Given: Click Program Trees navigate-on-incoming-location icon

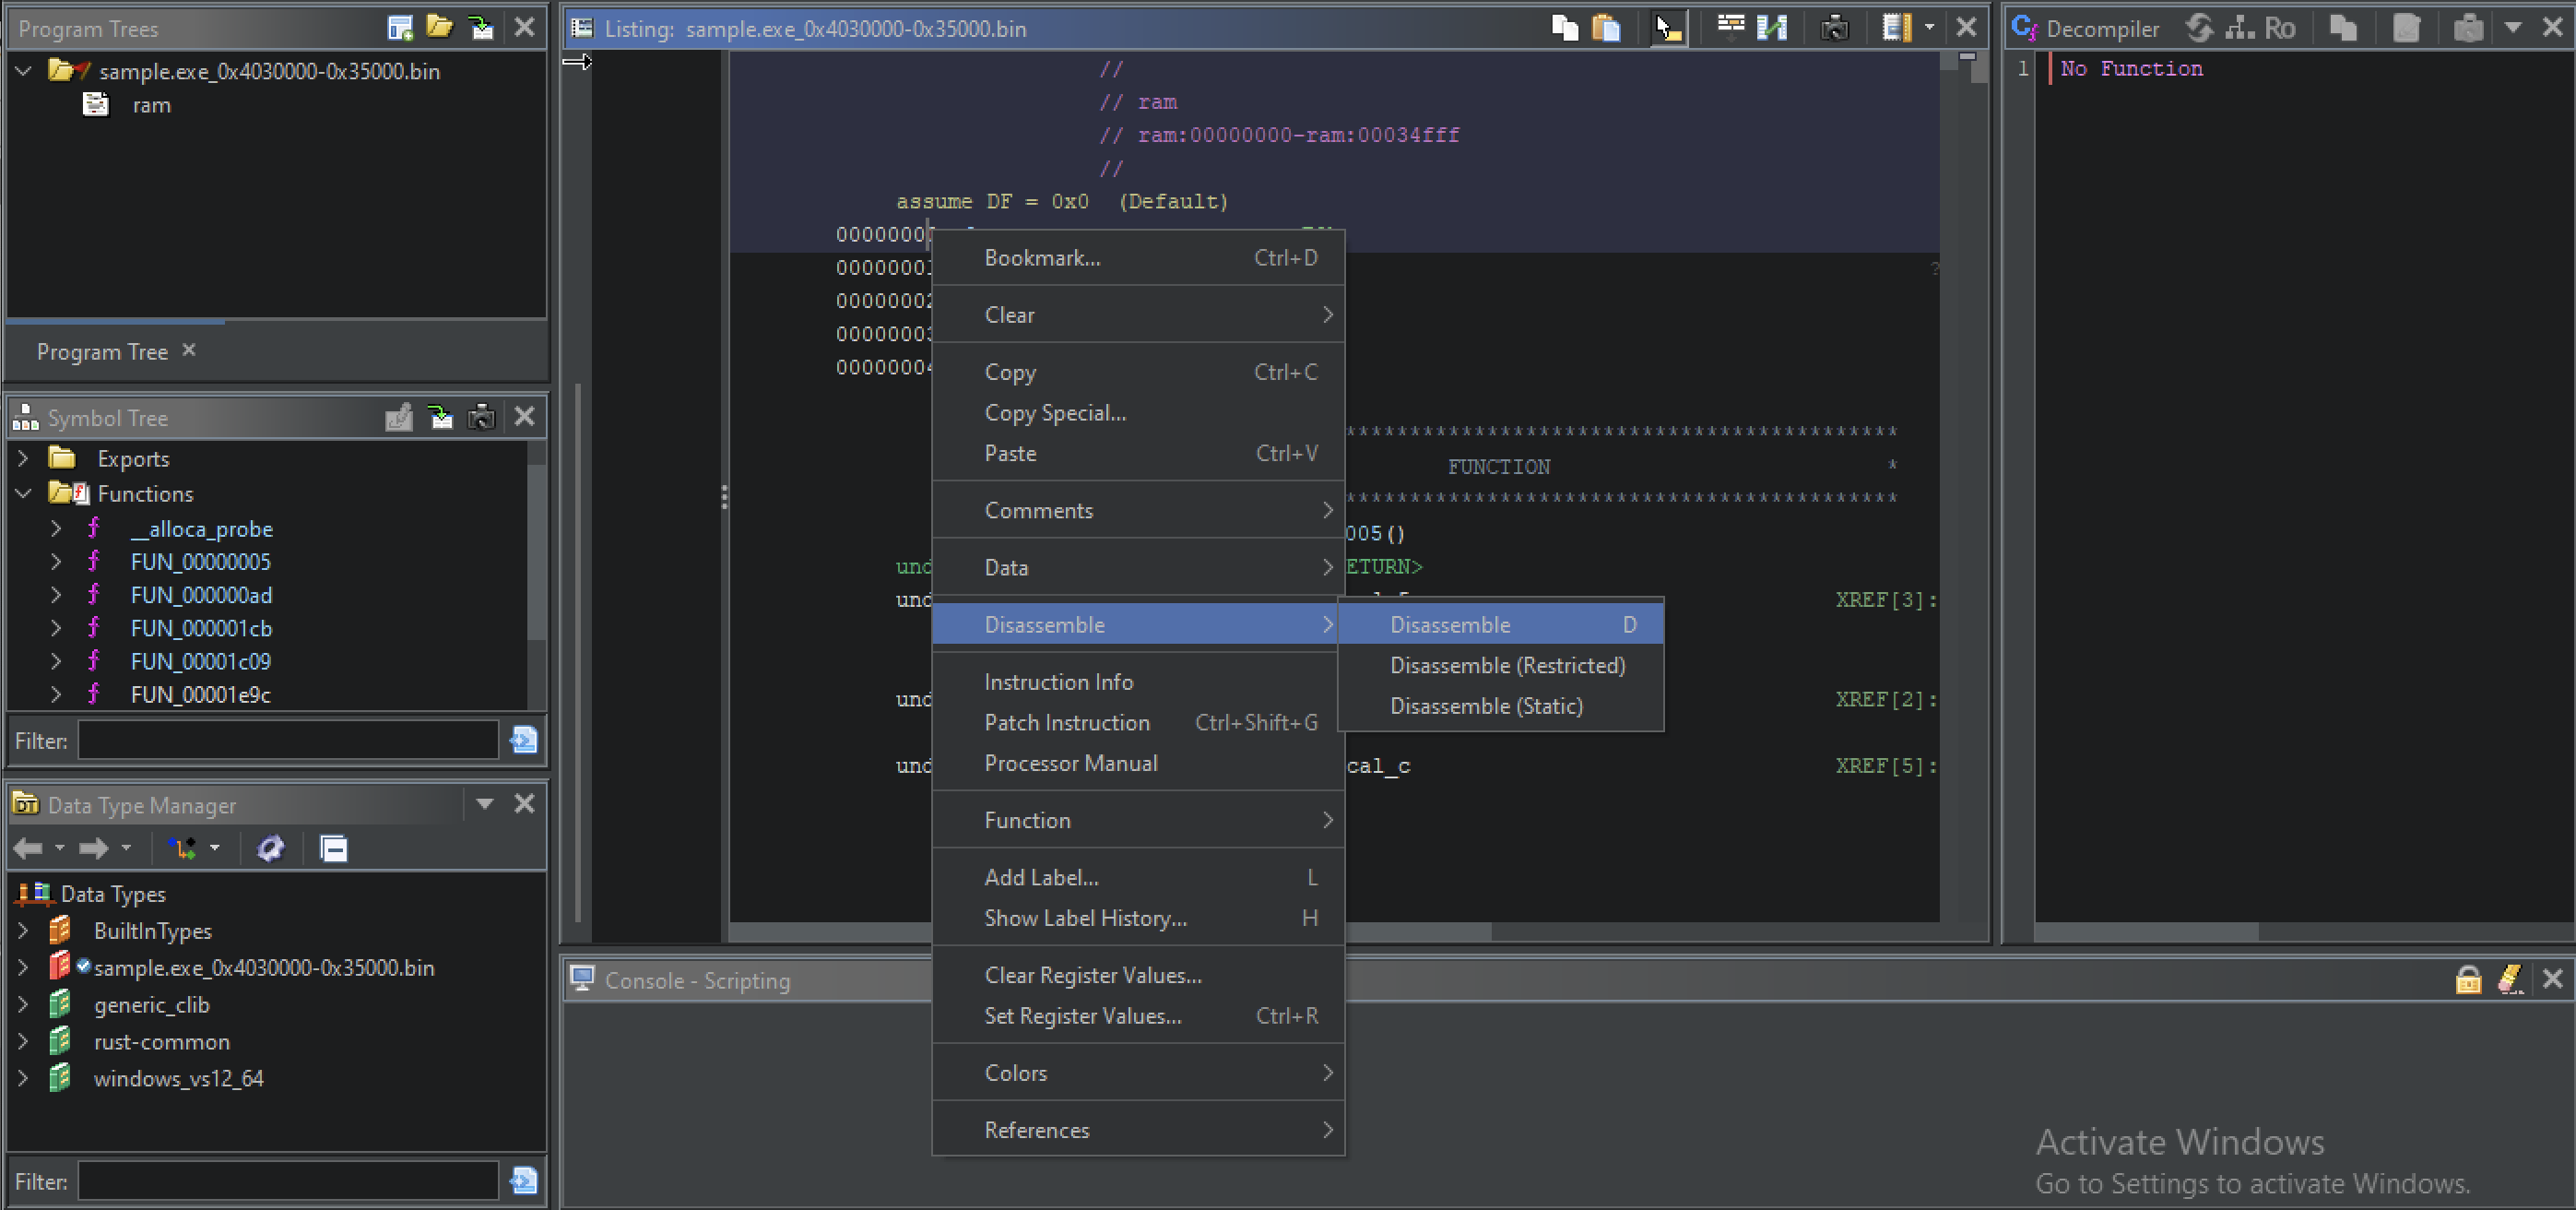Looking at the screenshot, I should 481,27.
